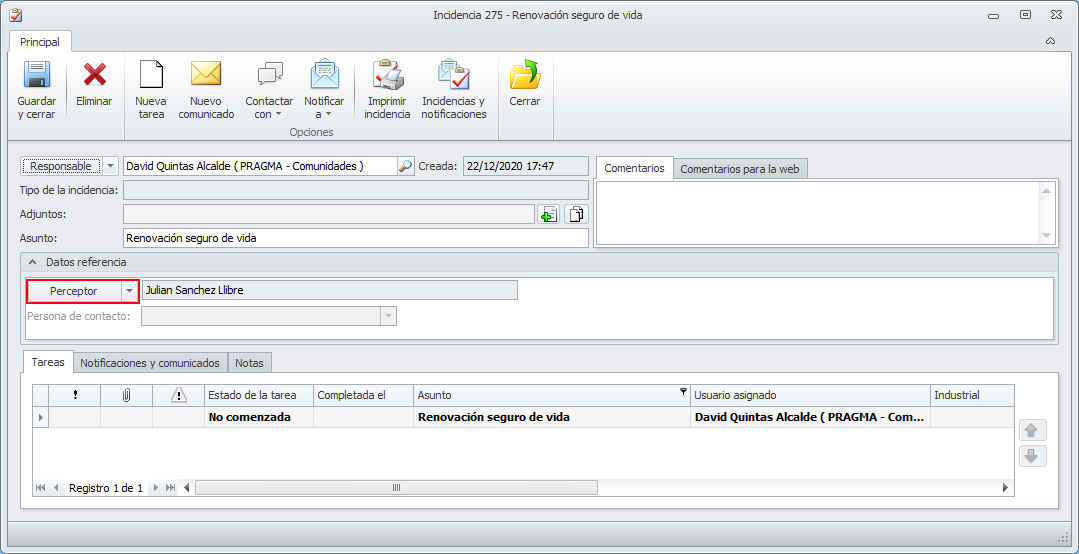This screenshot has height=554, width=1079.
Task: Click the search magnifier in Responsable field
Action: (405, 166)
